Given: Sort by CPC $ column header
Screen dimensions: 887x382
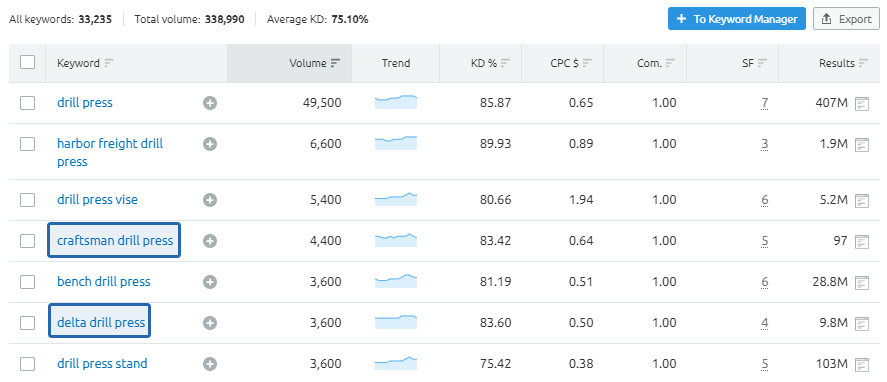Looking at the screenshot, I should pyautogui.click(x=571, y=63).
